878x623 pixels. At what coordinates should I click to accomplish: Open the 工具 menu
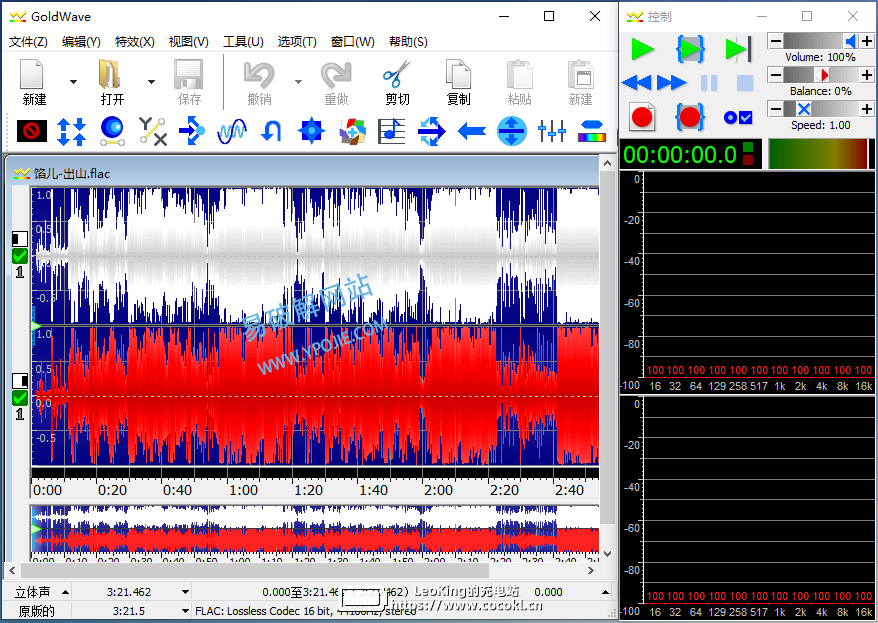pos(243,41)
